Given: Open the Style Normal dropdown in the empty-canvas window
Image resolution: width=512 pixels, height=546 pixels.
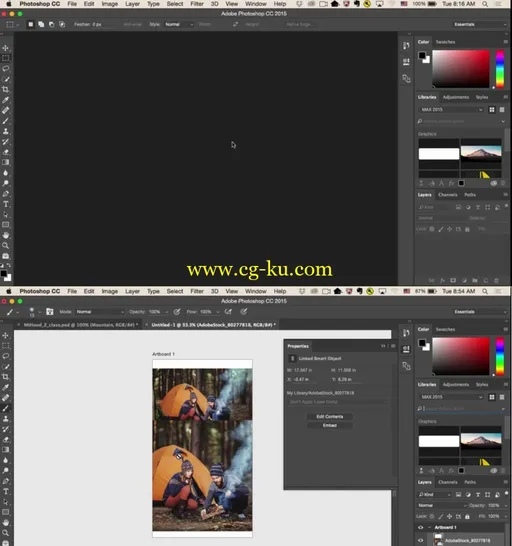Looking at the screenshot, I should (179, 24).
